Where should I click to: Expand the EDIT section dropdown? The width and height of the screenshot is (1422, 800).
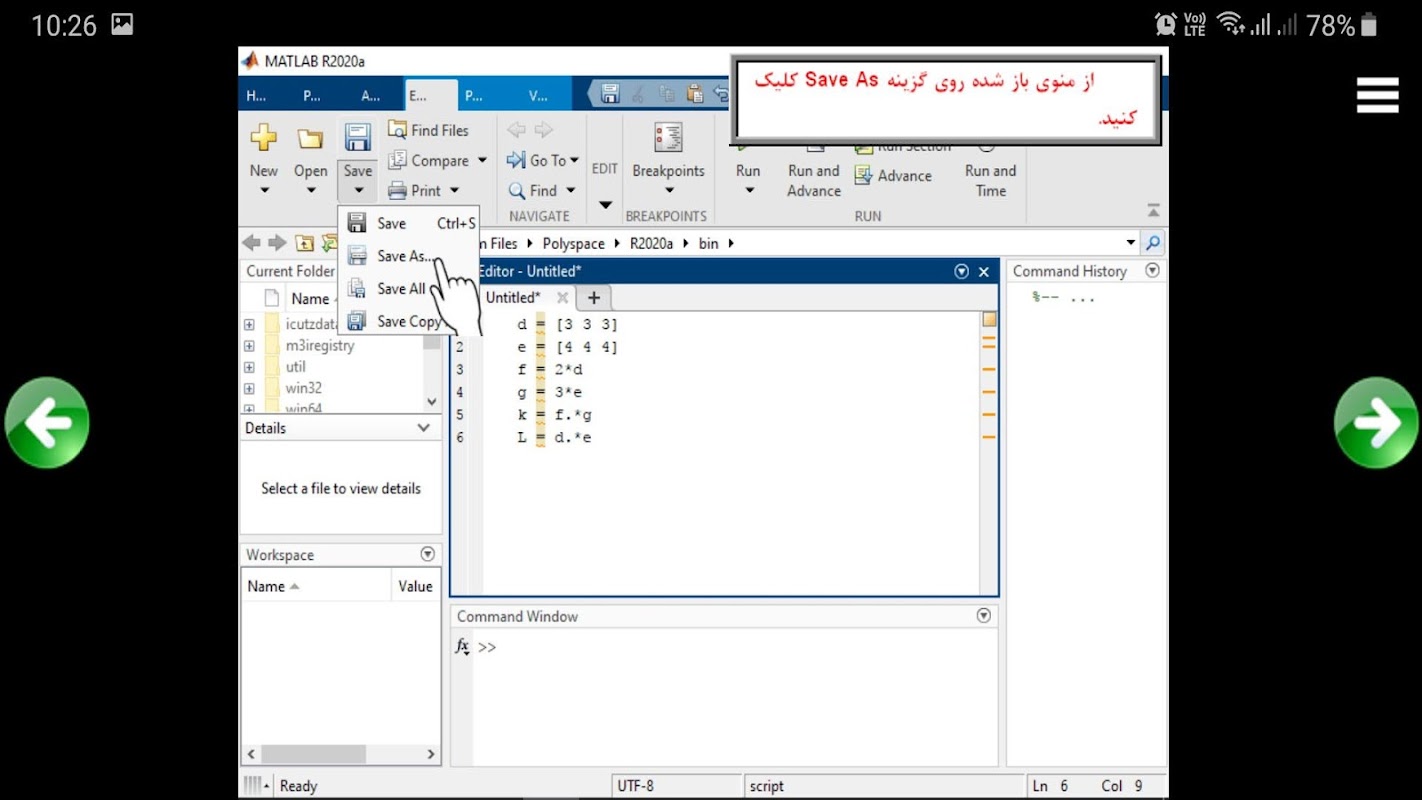click(605, 205)
